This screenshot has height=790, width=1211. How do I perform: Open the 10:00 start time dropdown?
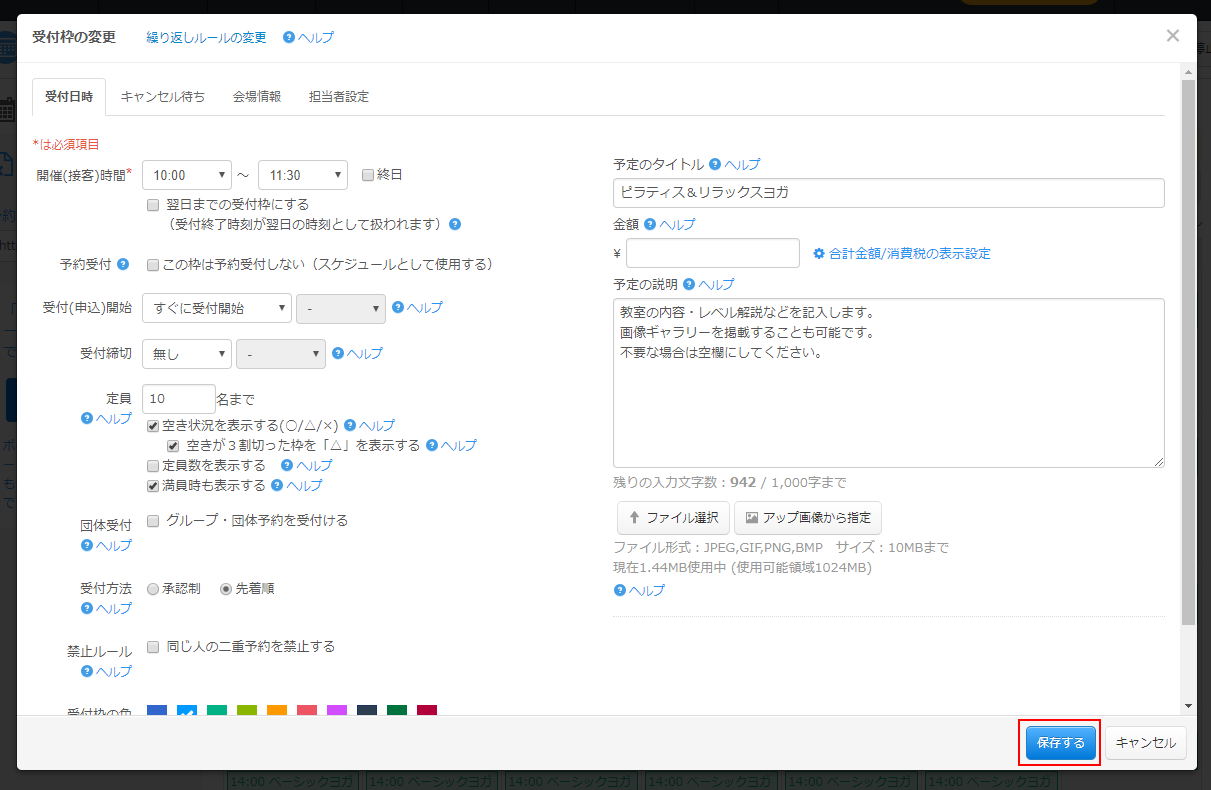point(187,175)
